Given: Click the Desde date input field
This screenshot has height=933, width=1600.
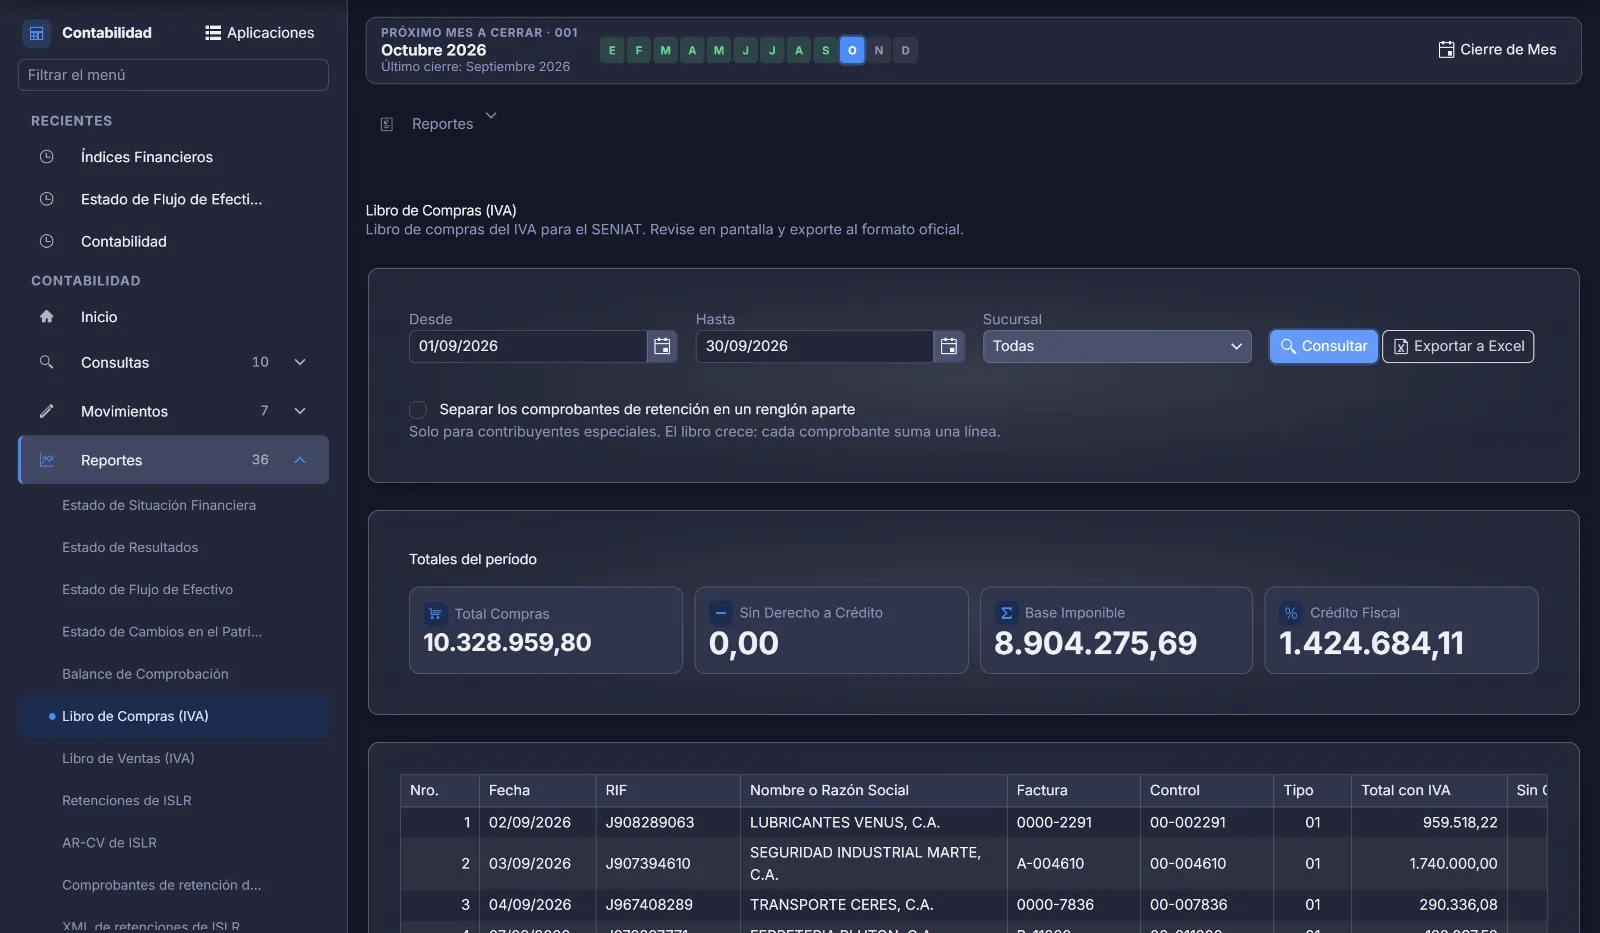Looking at the screenshot, I should pos(528,346).
